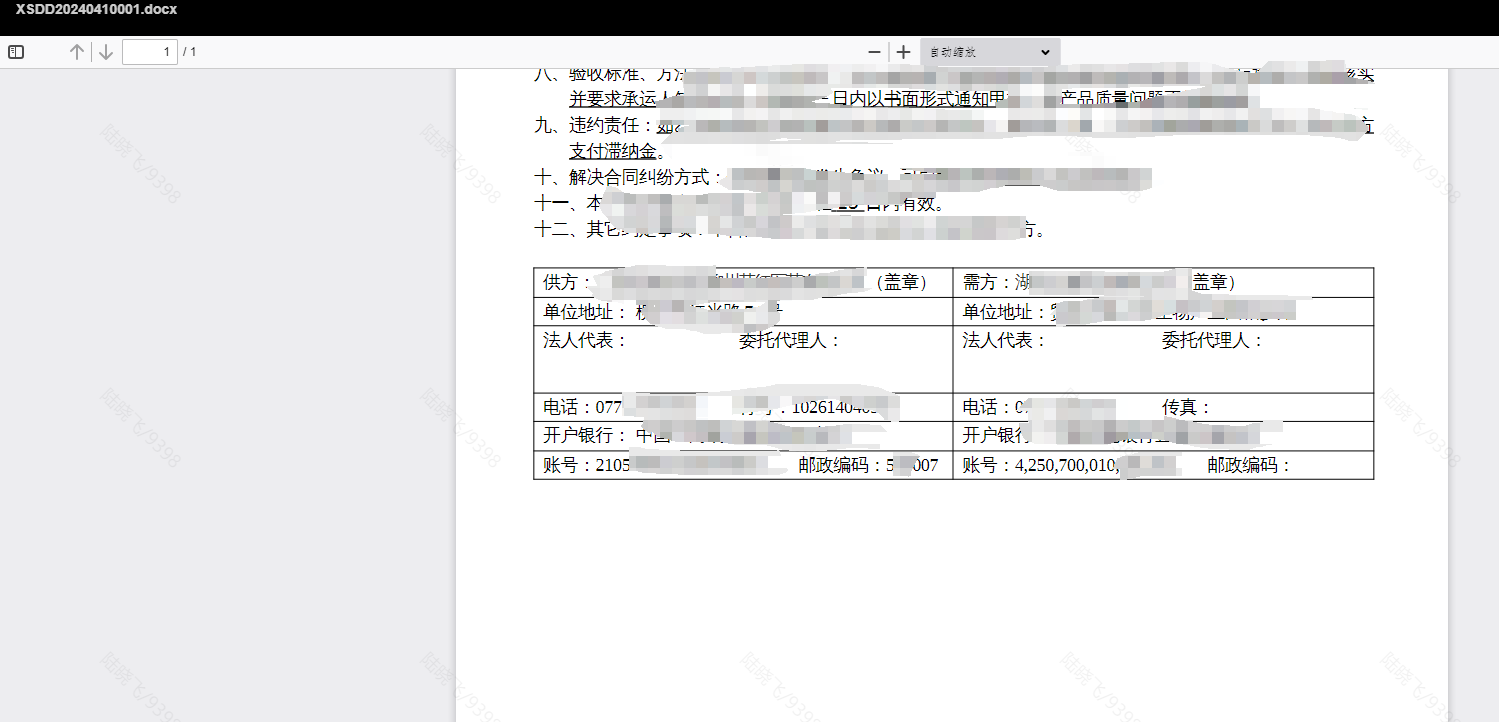This screenshot has height=722, width=1499.
Task: Click the supplier phone starting with 077
Action: tap(610, 408)
